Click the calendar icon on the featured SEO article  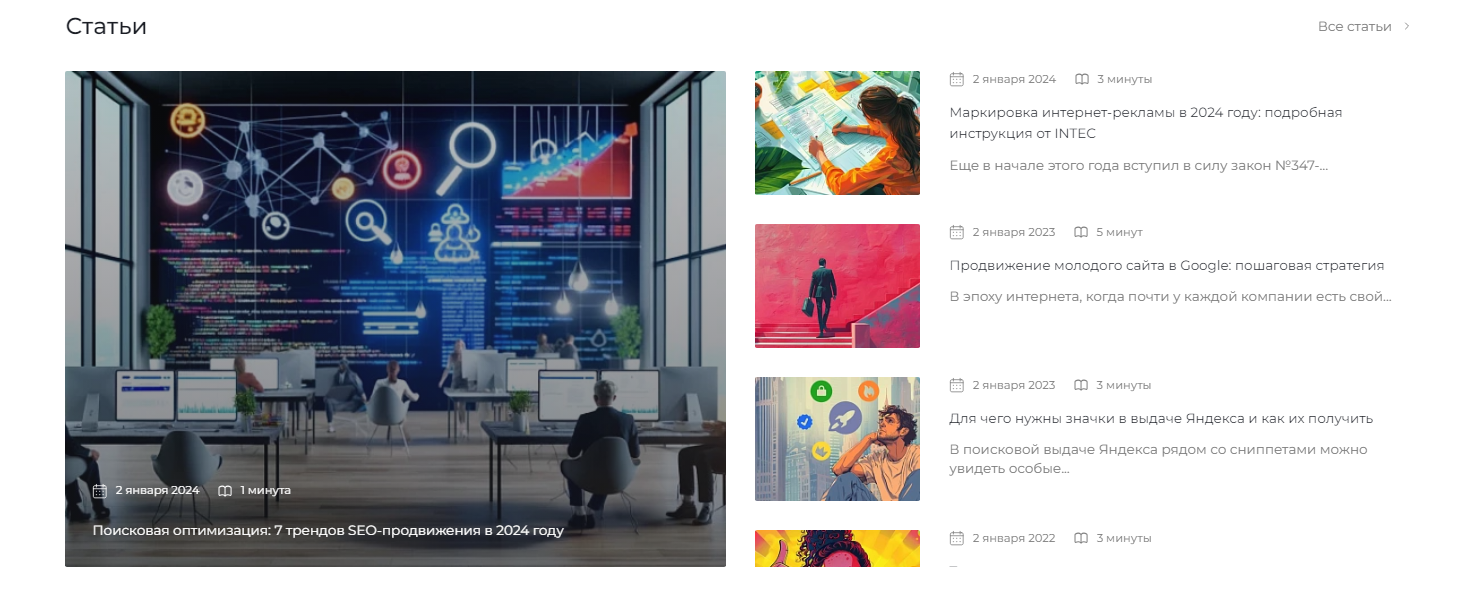(99, 490)
